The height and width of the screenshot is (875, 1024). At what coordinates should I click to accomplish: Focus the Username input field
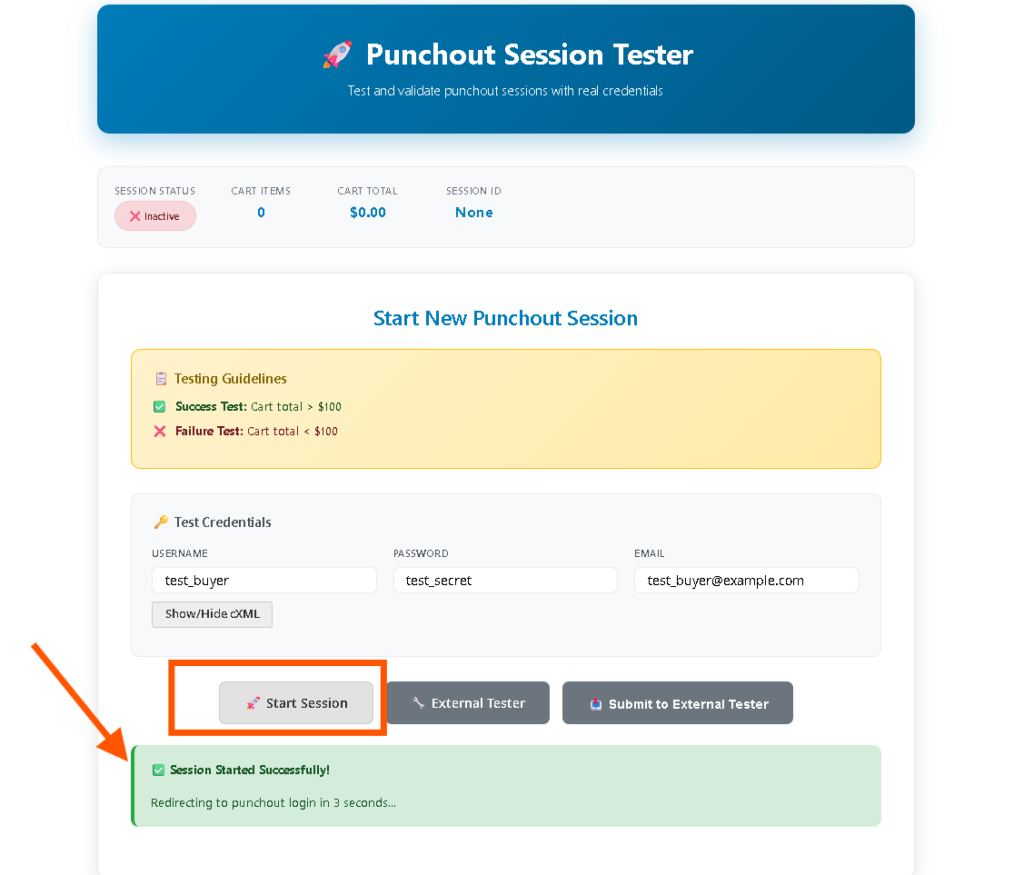(264, 580)
